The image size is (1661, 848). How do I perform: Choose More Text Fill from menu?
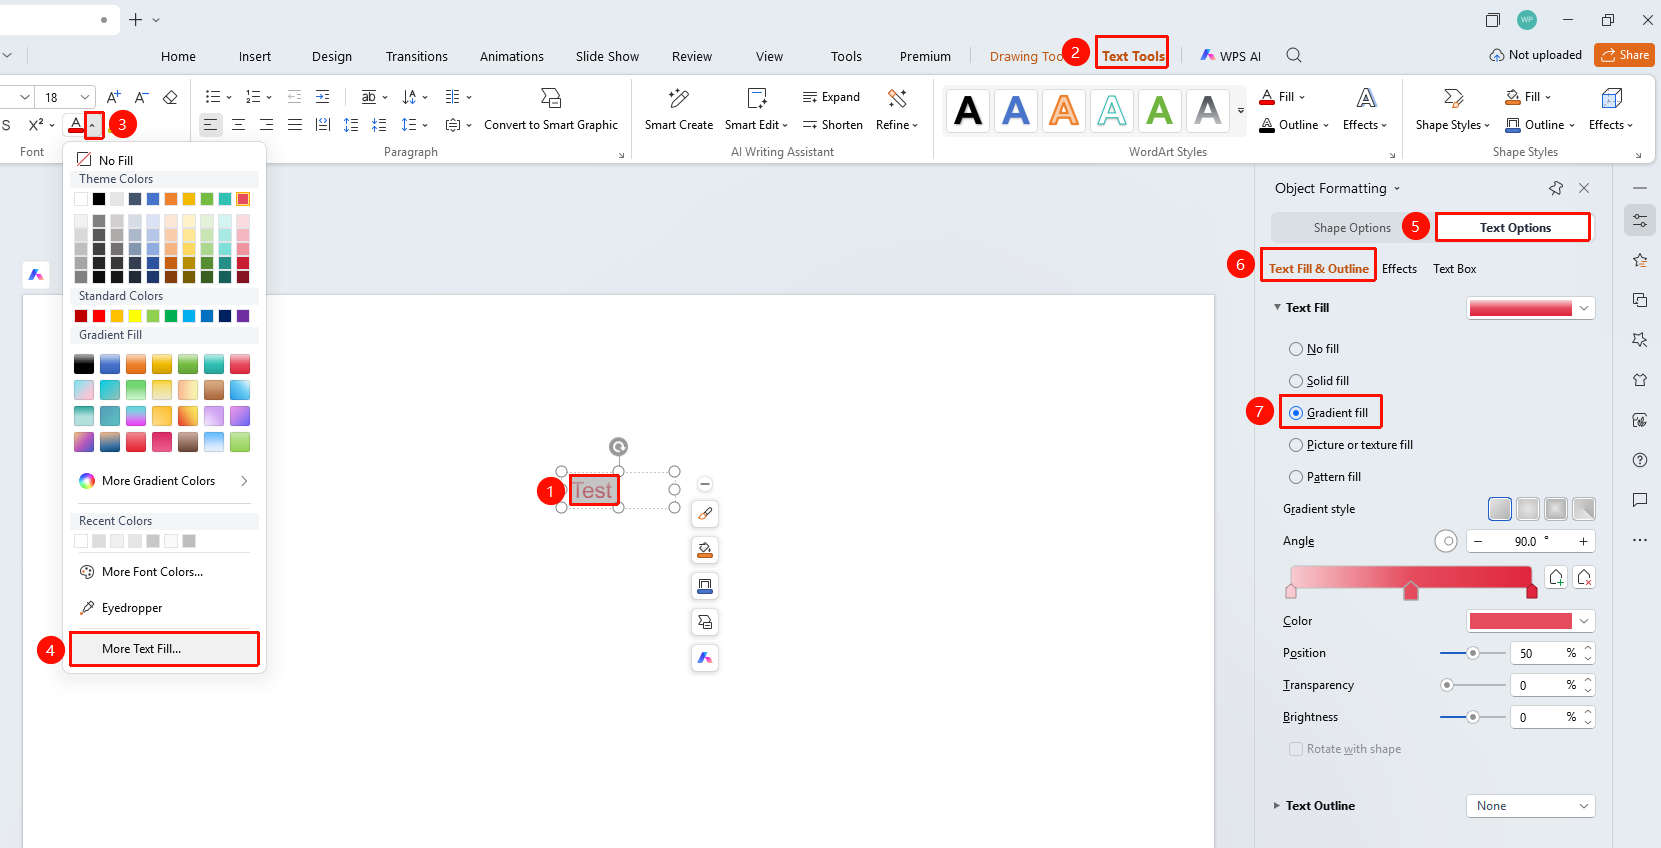pyautogui.click(x=164, y=649)
